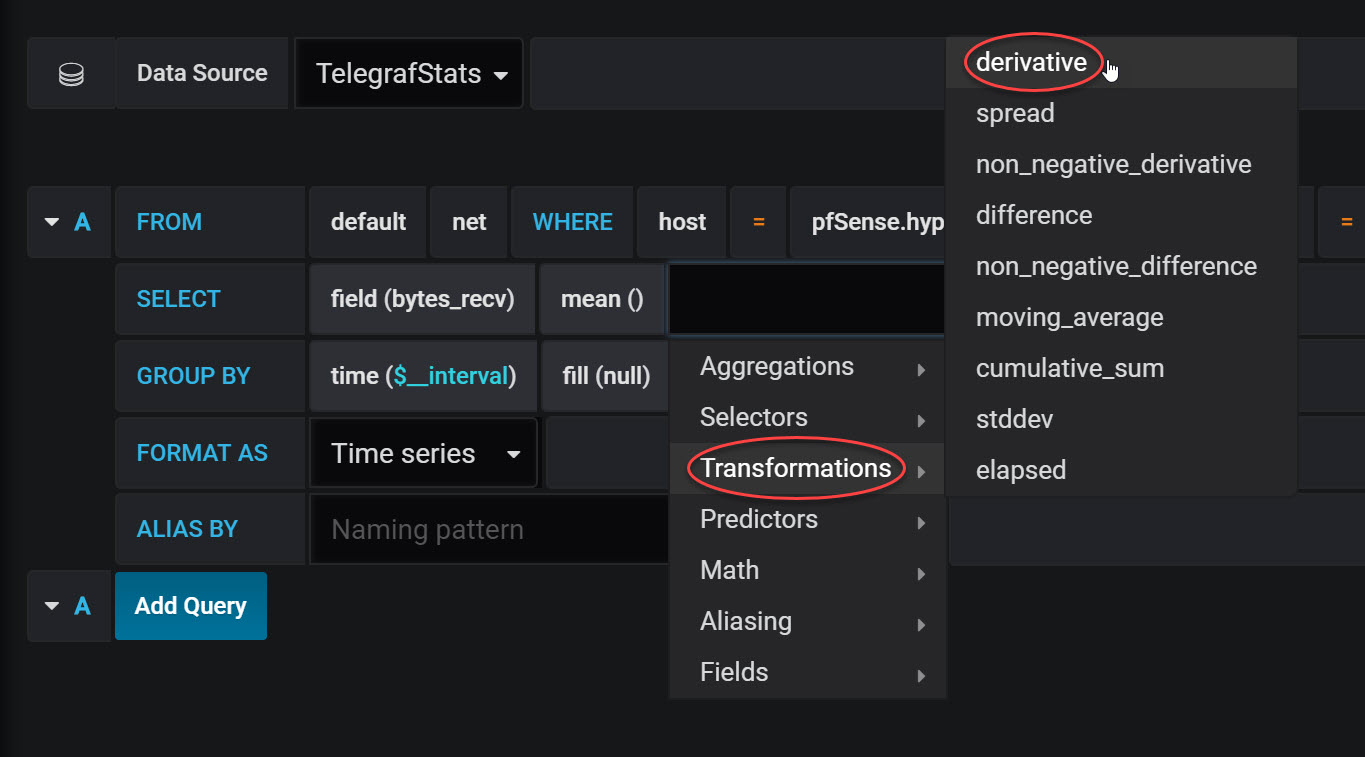Click the field (bytes_recv) segment
Screen dimensions: 1365x757
click(x=422, y=299)
